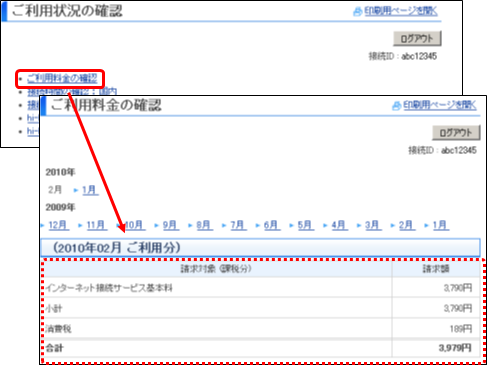Screen dimensions: 487x365
Task: Click printer icon in back usage-status panel
Action: [x=357, y=12]
